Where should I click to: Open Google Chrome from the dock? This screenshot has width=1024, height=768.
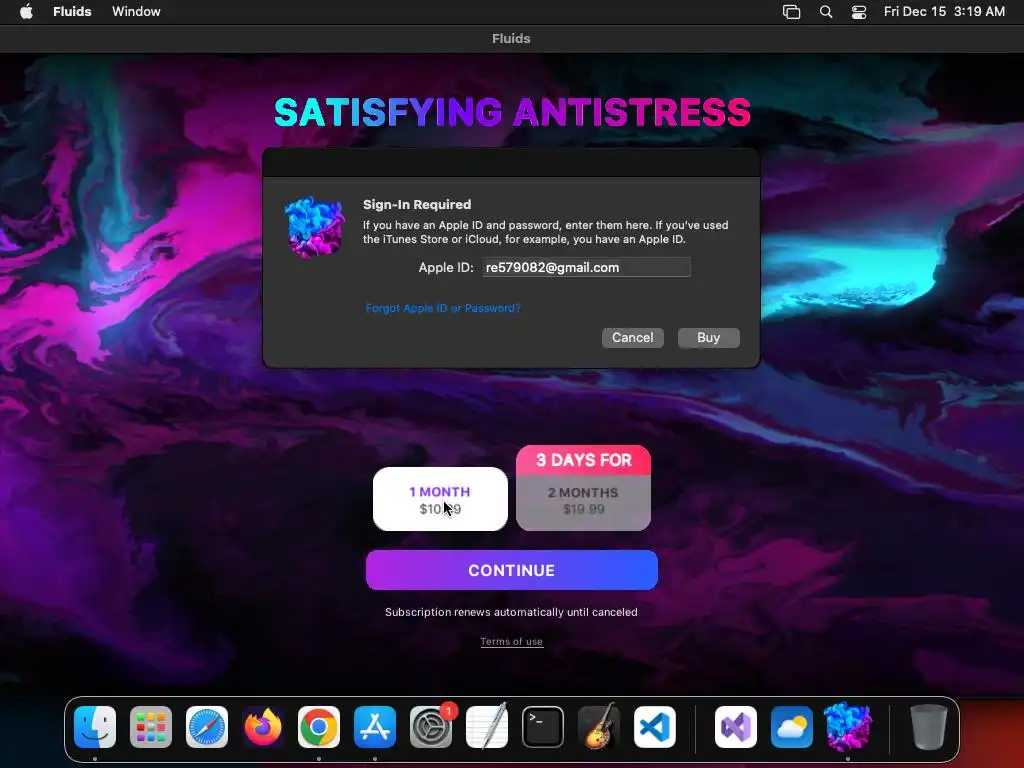click(x=319, y=727)
